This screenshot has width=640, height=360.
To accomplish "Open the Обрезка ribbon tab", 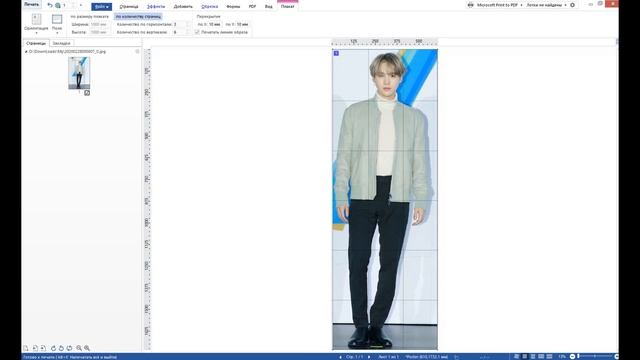I will point(209,7).
